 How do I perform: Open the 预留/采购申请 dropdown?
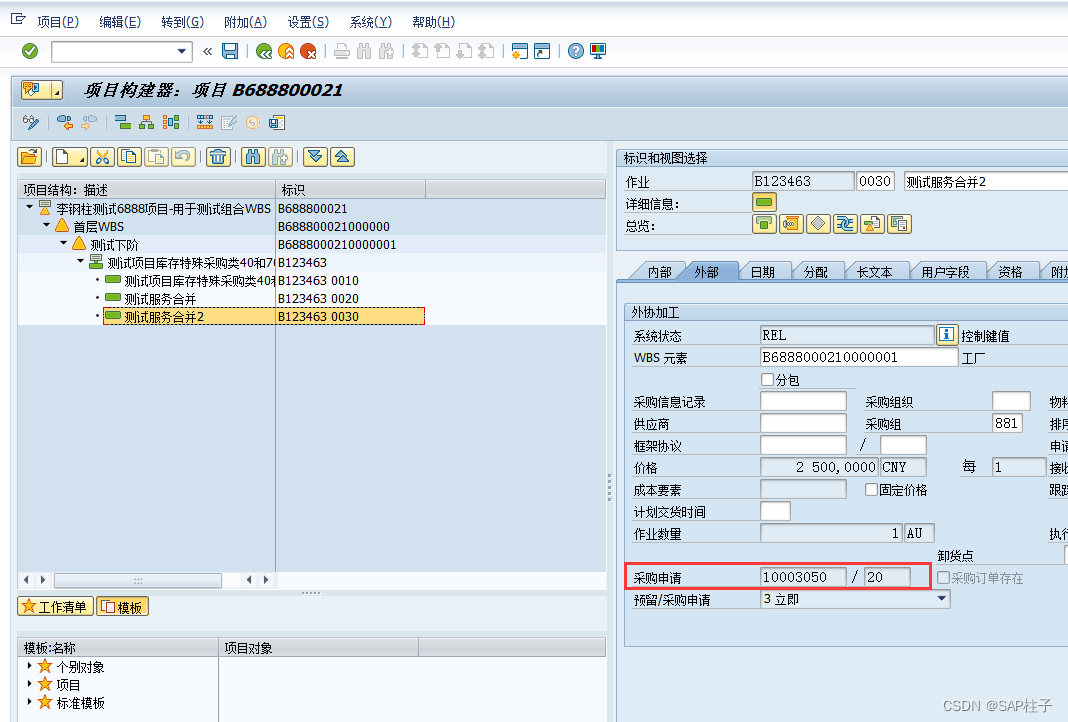(942, 599)
